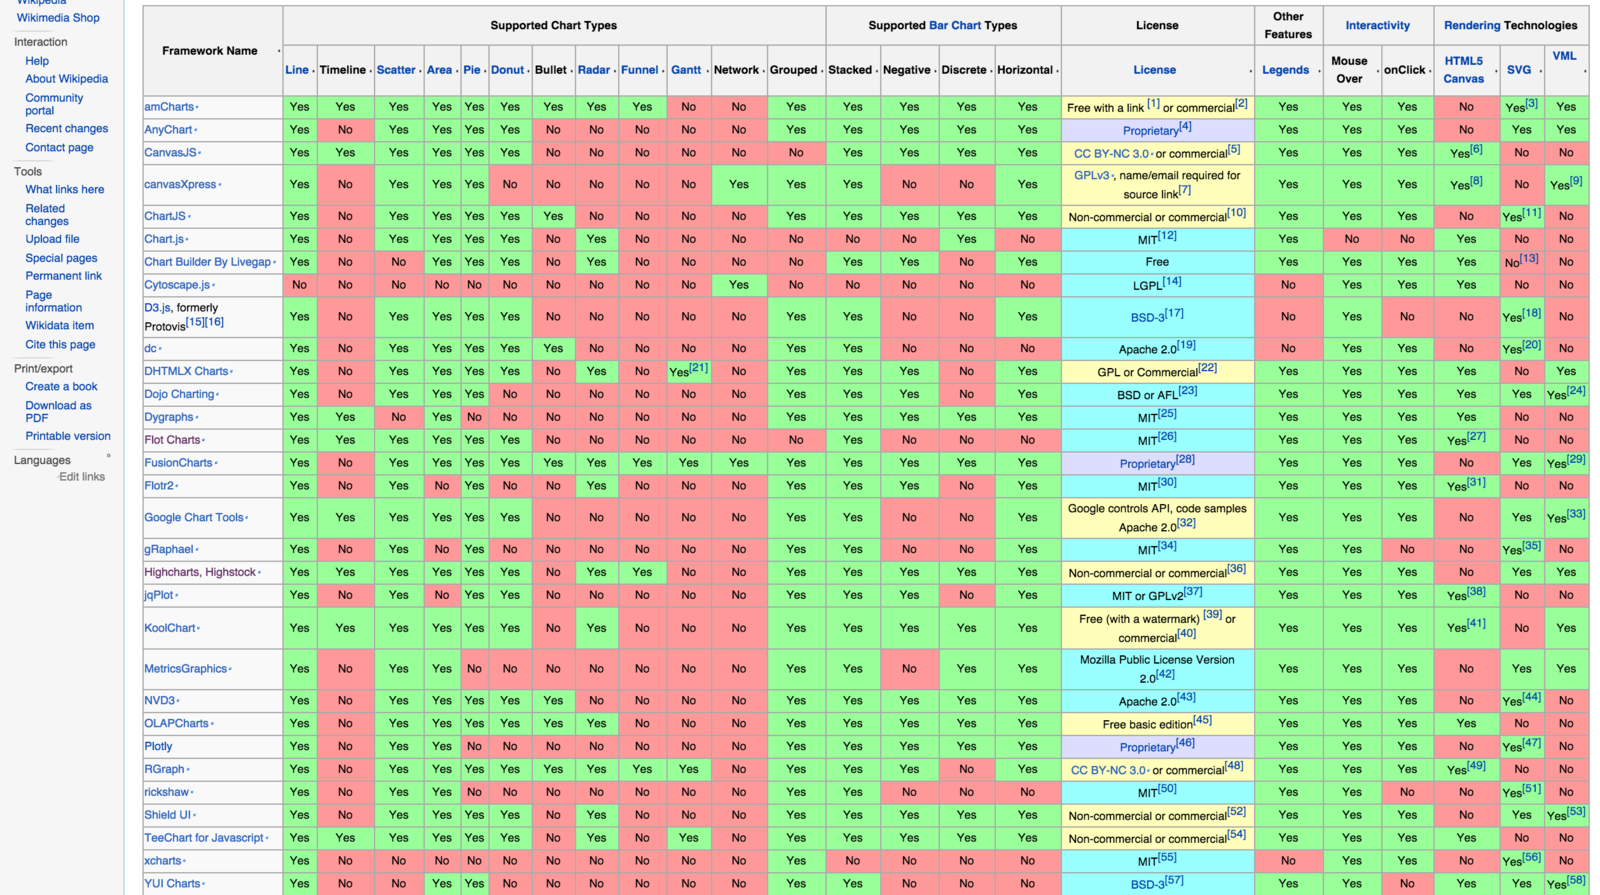Select 'Free basic edition' cell in OLAPCharts row

[1157, 723]
